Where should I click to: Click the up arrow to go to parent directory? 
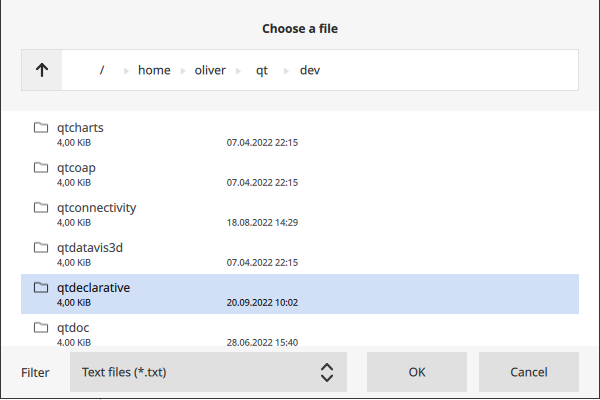(42, 70)
